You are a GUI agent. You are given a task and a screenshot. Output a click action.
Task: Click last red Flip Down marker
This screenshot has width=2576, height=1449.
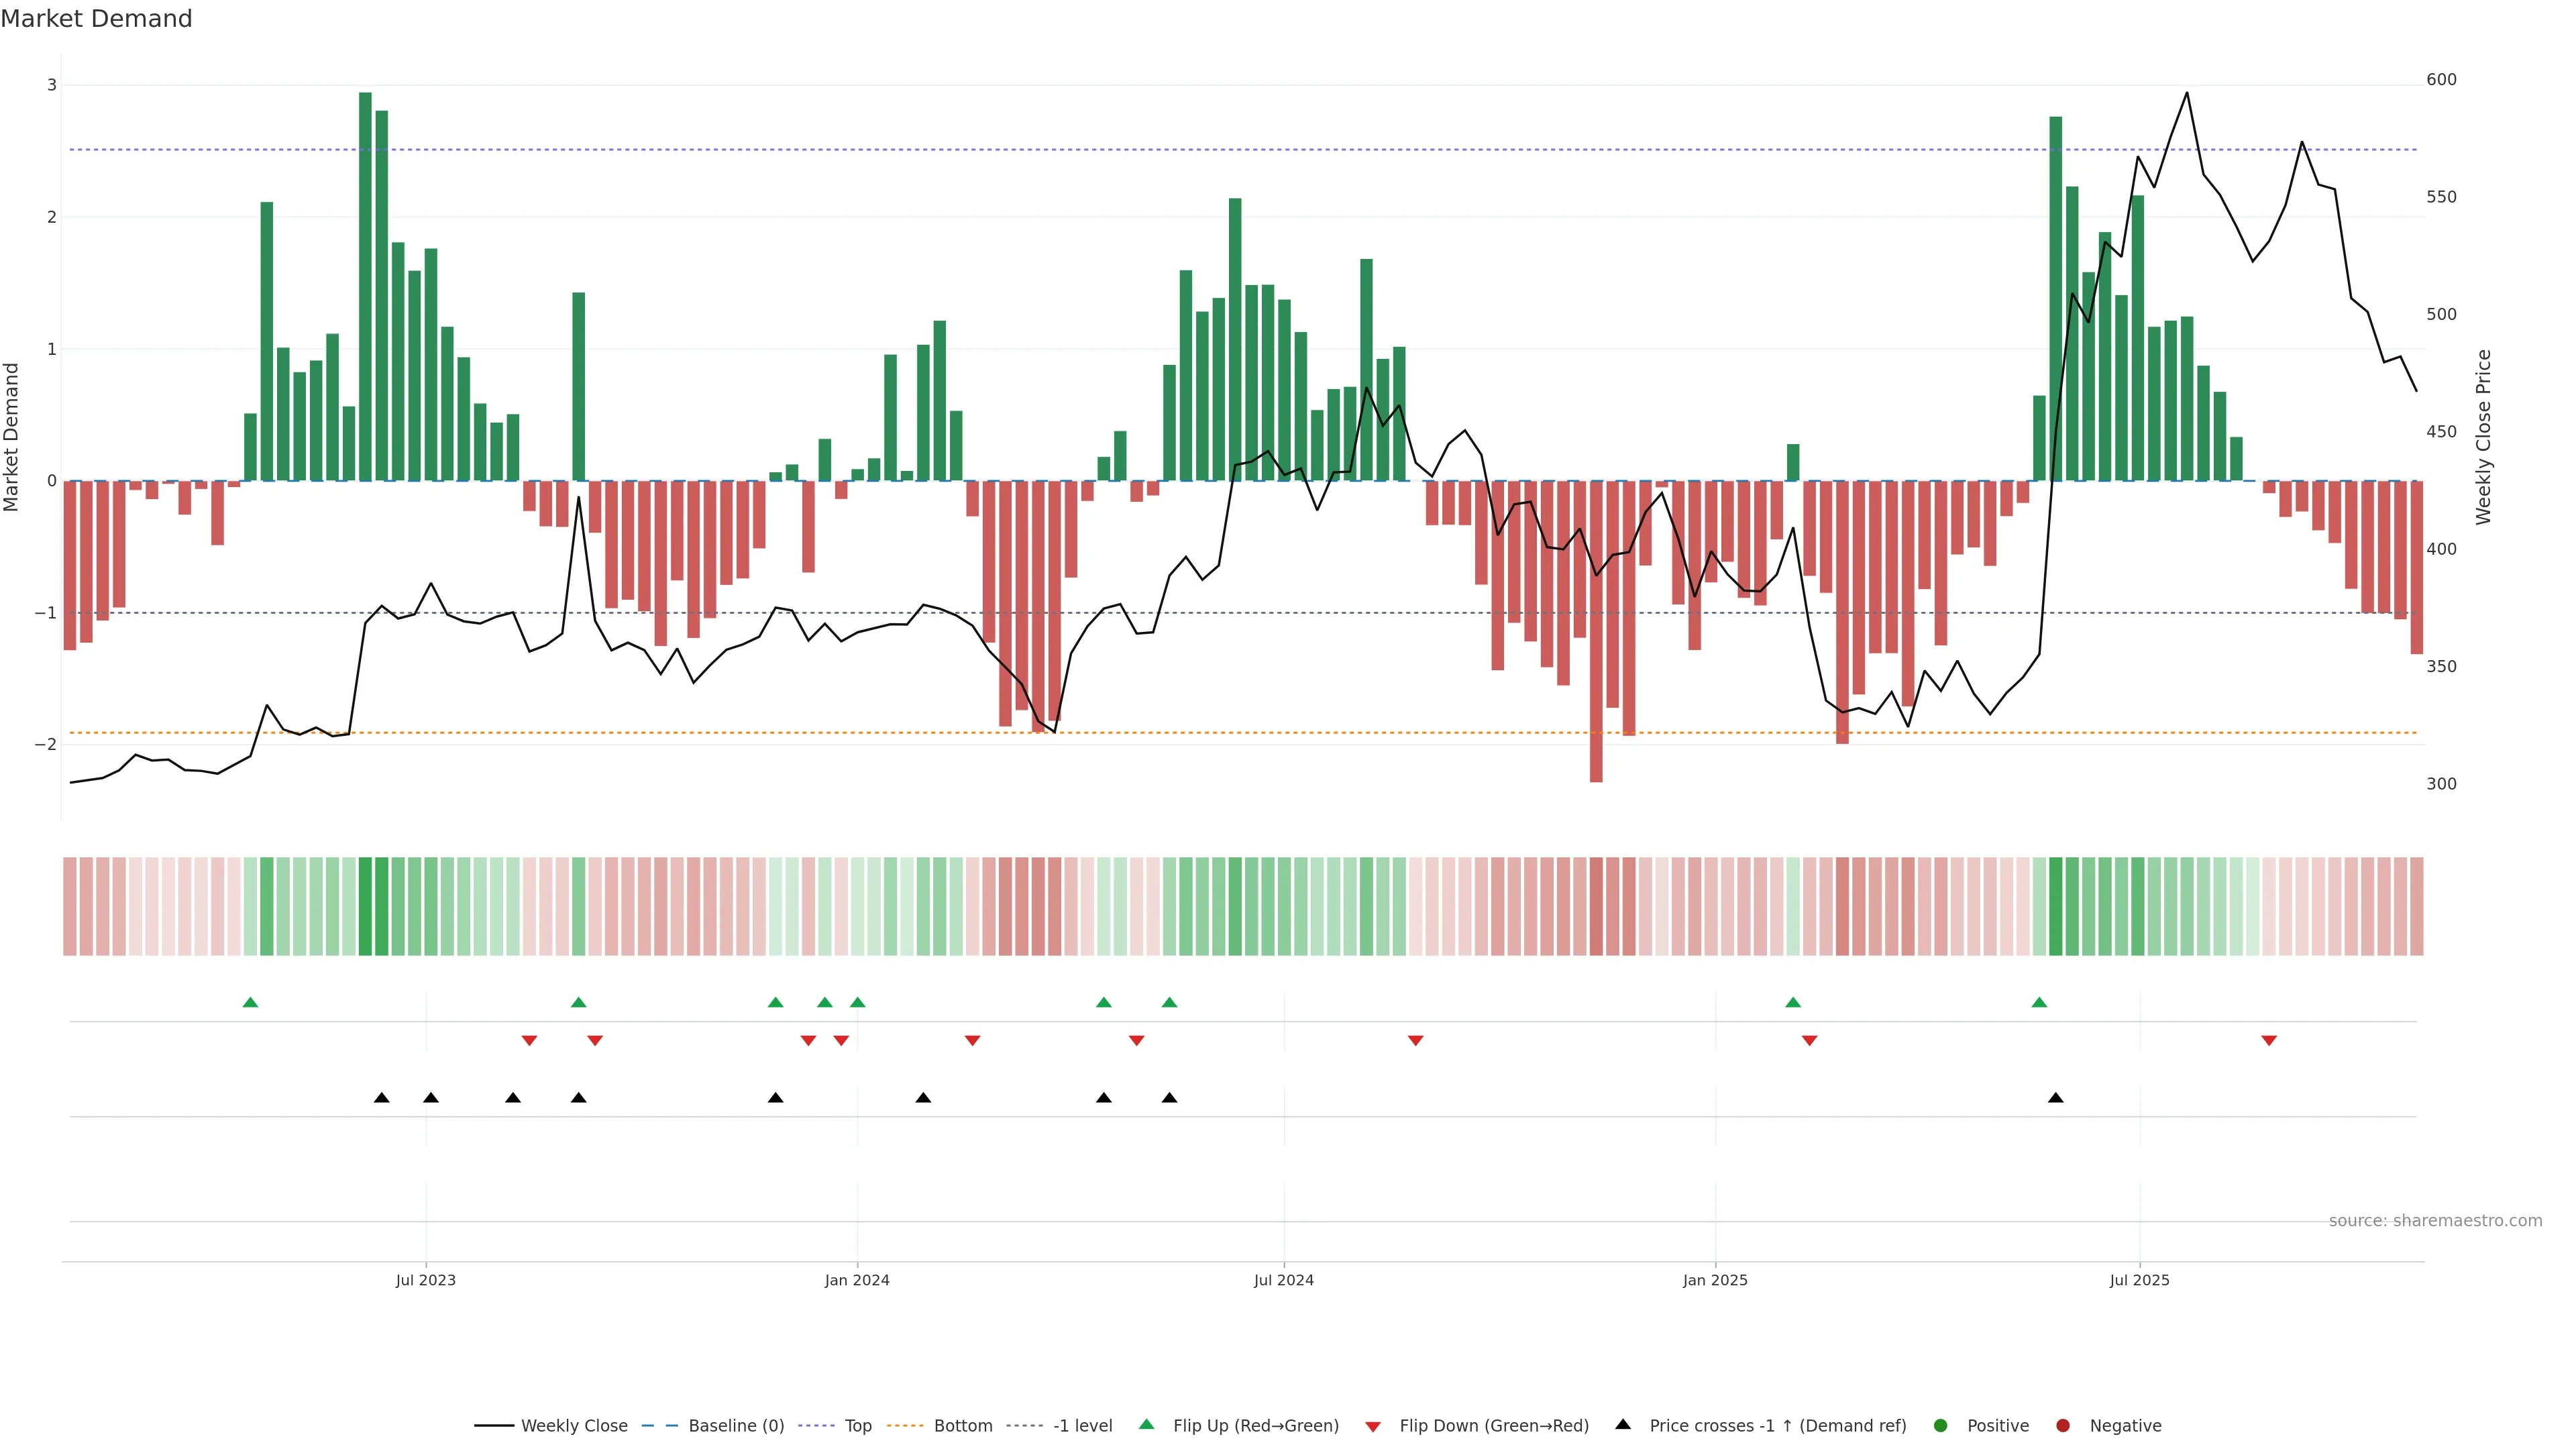click(2269, 1041)
